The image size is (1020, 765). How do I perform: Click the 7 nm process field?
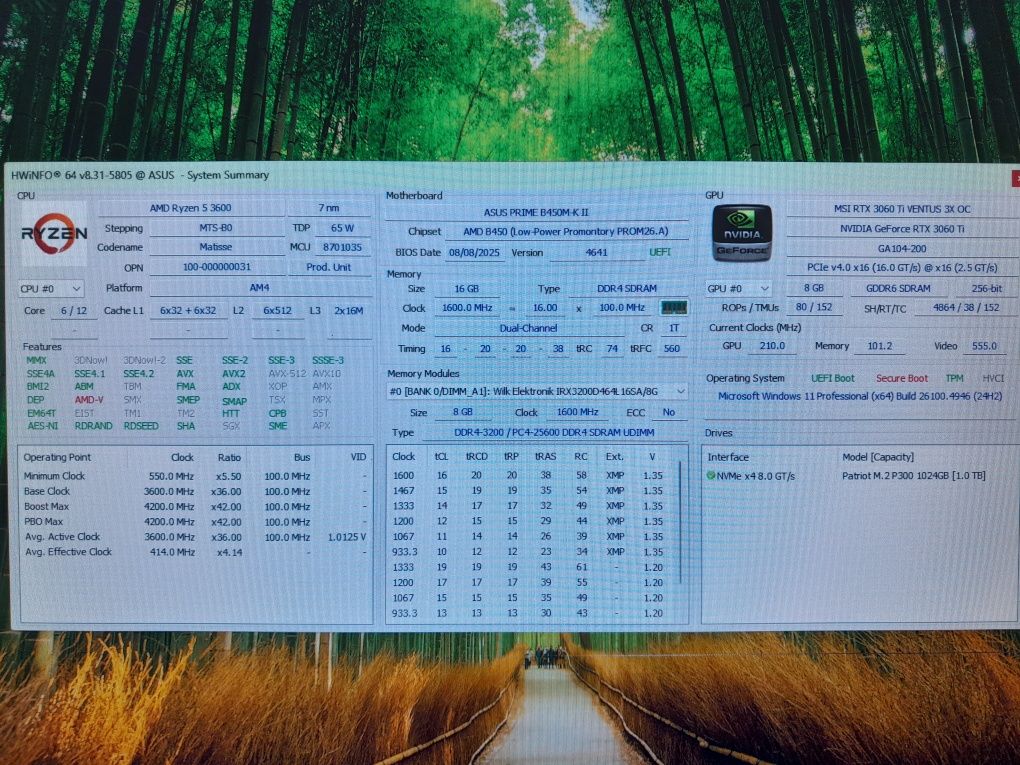point(329,208)
